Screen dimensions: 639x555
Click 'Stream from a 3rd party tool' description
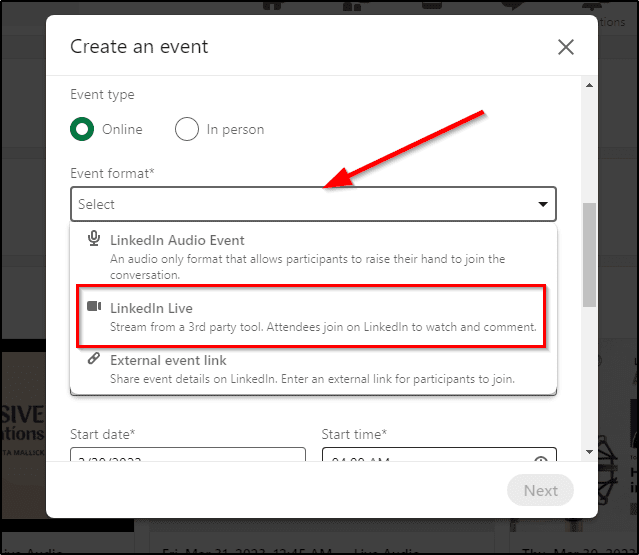pyautogui.click(x=323, y=327)
